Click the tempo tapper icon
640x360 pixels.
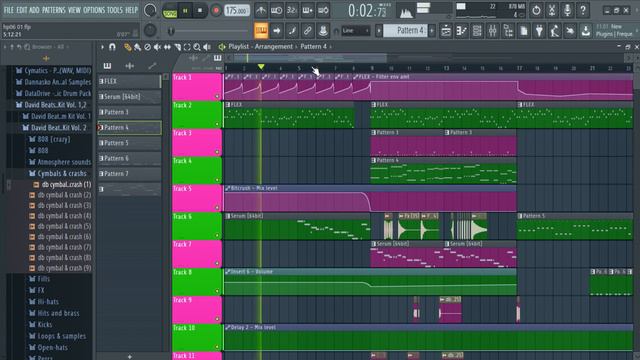point(555,31)
